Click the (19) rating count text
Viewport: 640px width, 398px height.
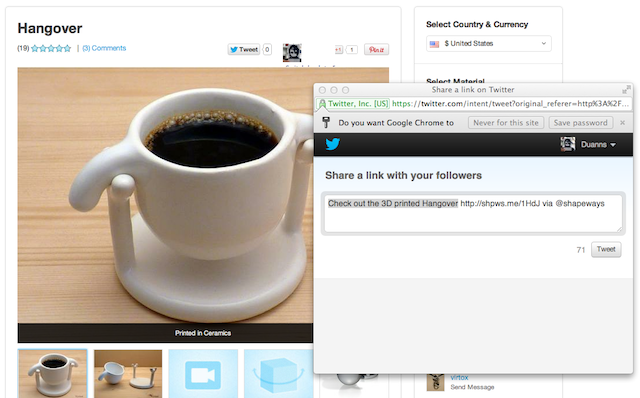click(x=23, y=48)
